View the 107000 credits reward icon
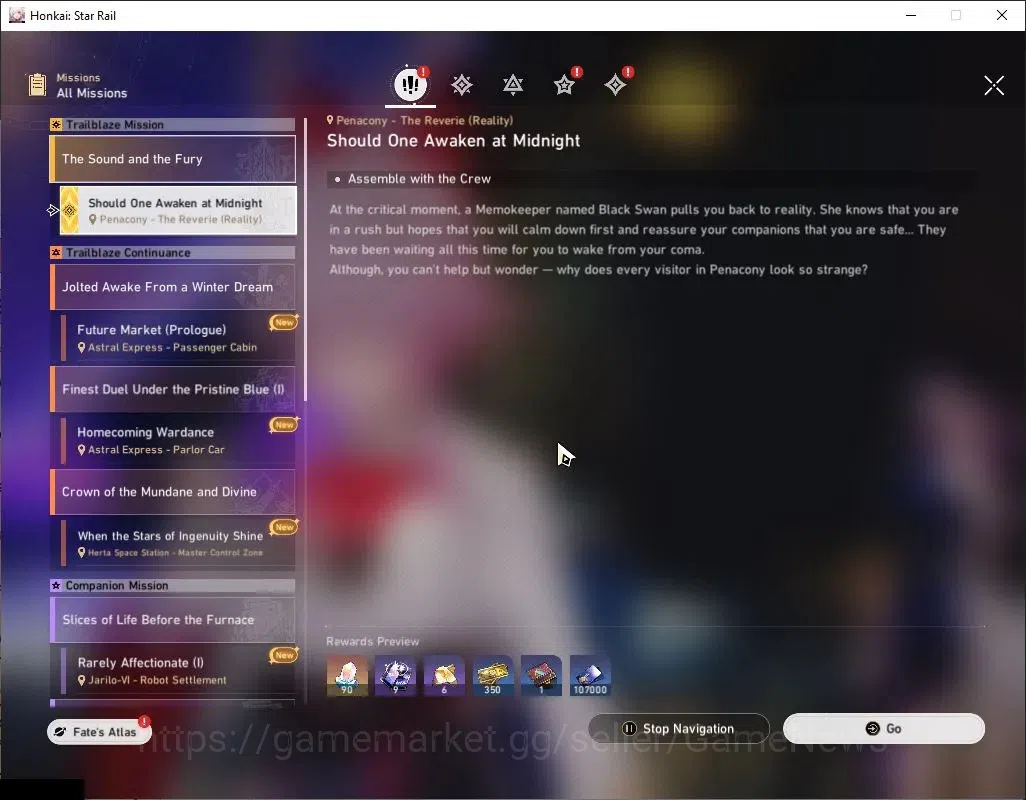The width and height of the screenshot is (1026, 800). coord(590,676)
